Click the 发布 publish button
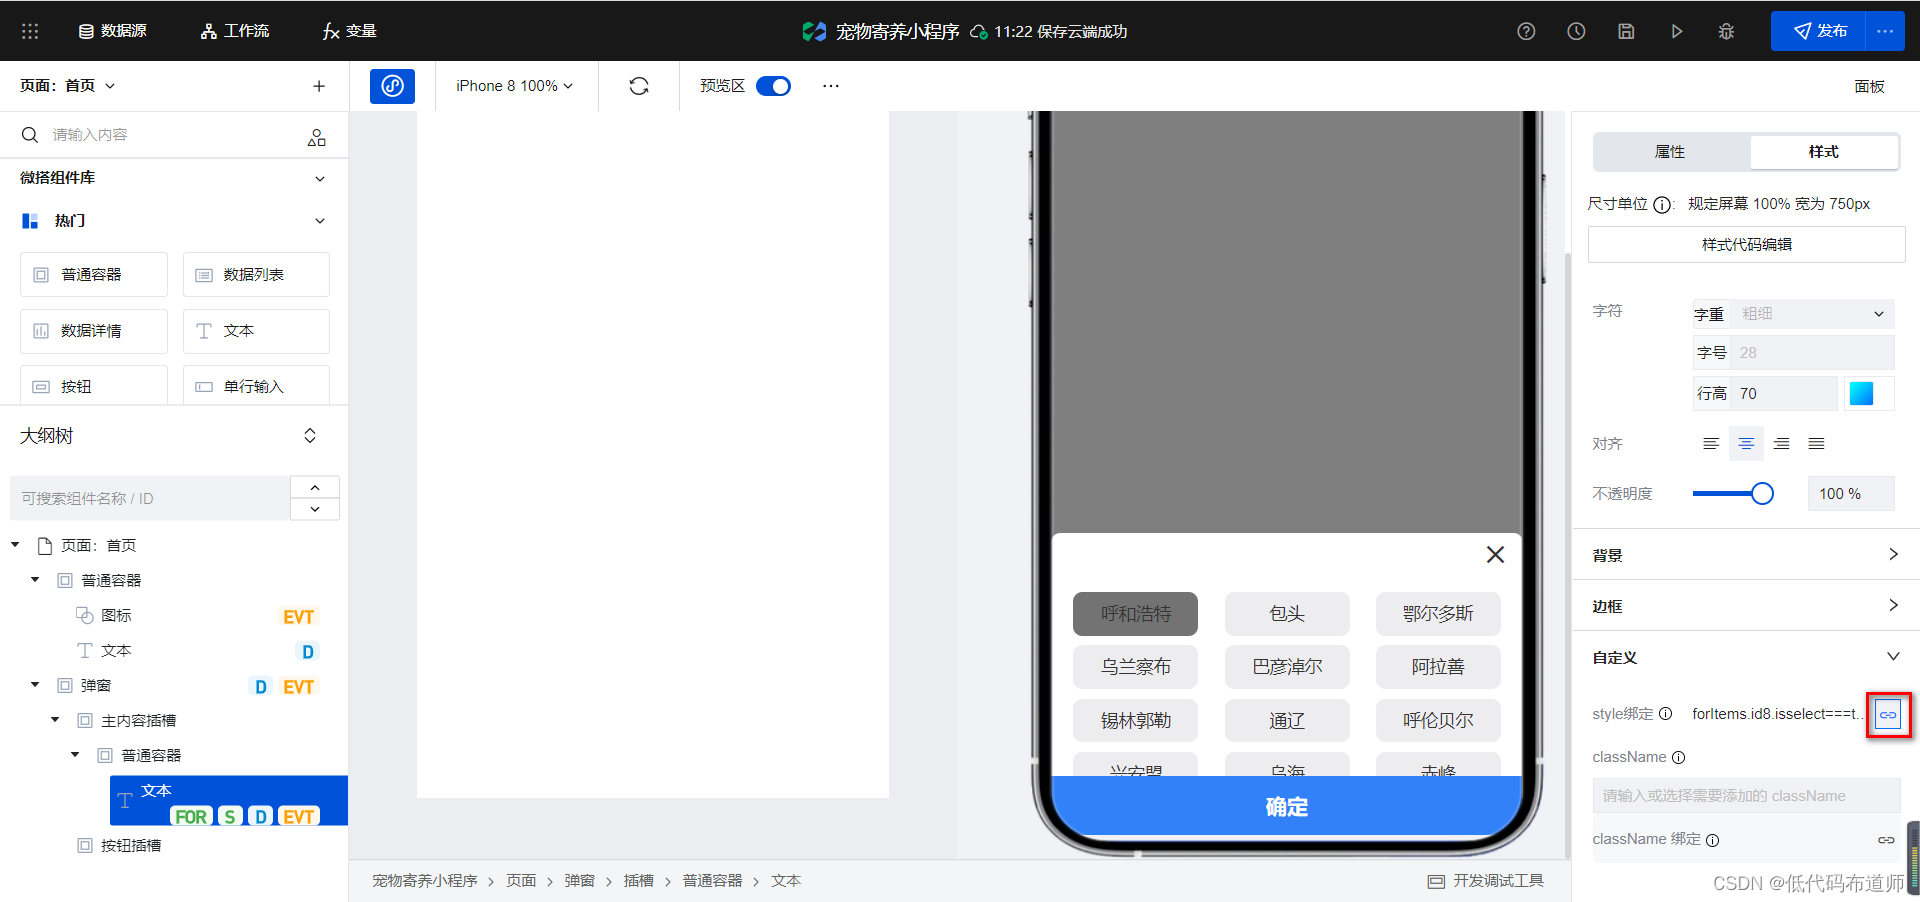 coord(1818,31)
